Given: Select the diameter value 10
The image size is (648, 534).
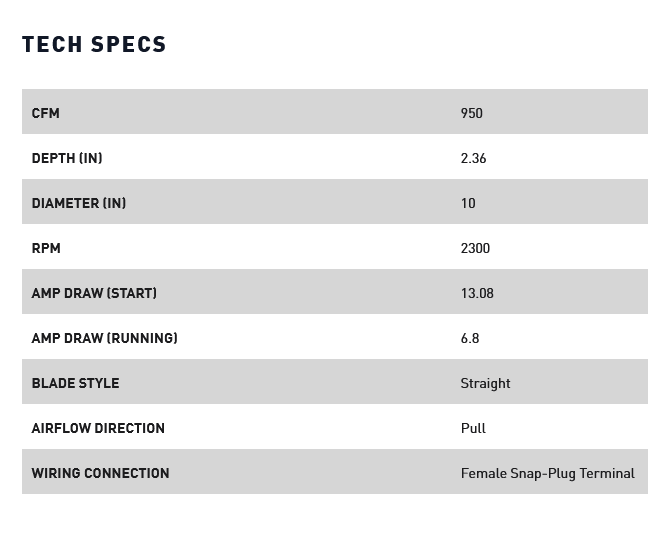Looking at the screenshot, I should coord(468,203).
